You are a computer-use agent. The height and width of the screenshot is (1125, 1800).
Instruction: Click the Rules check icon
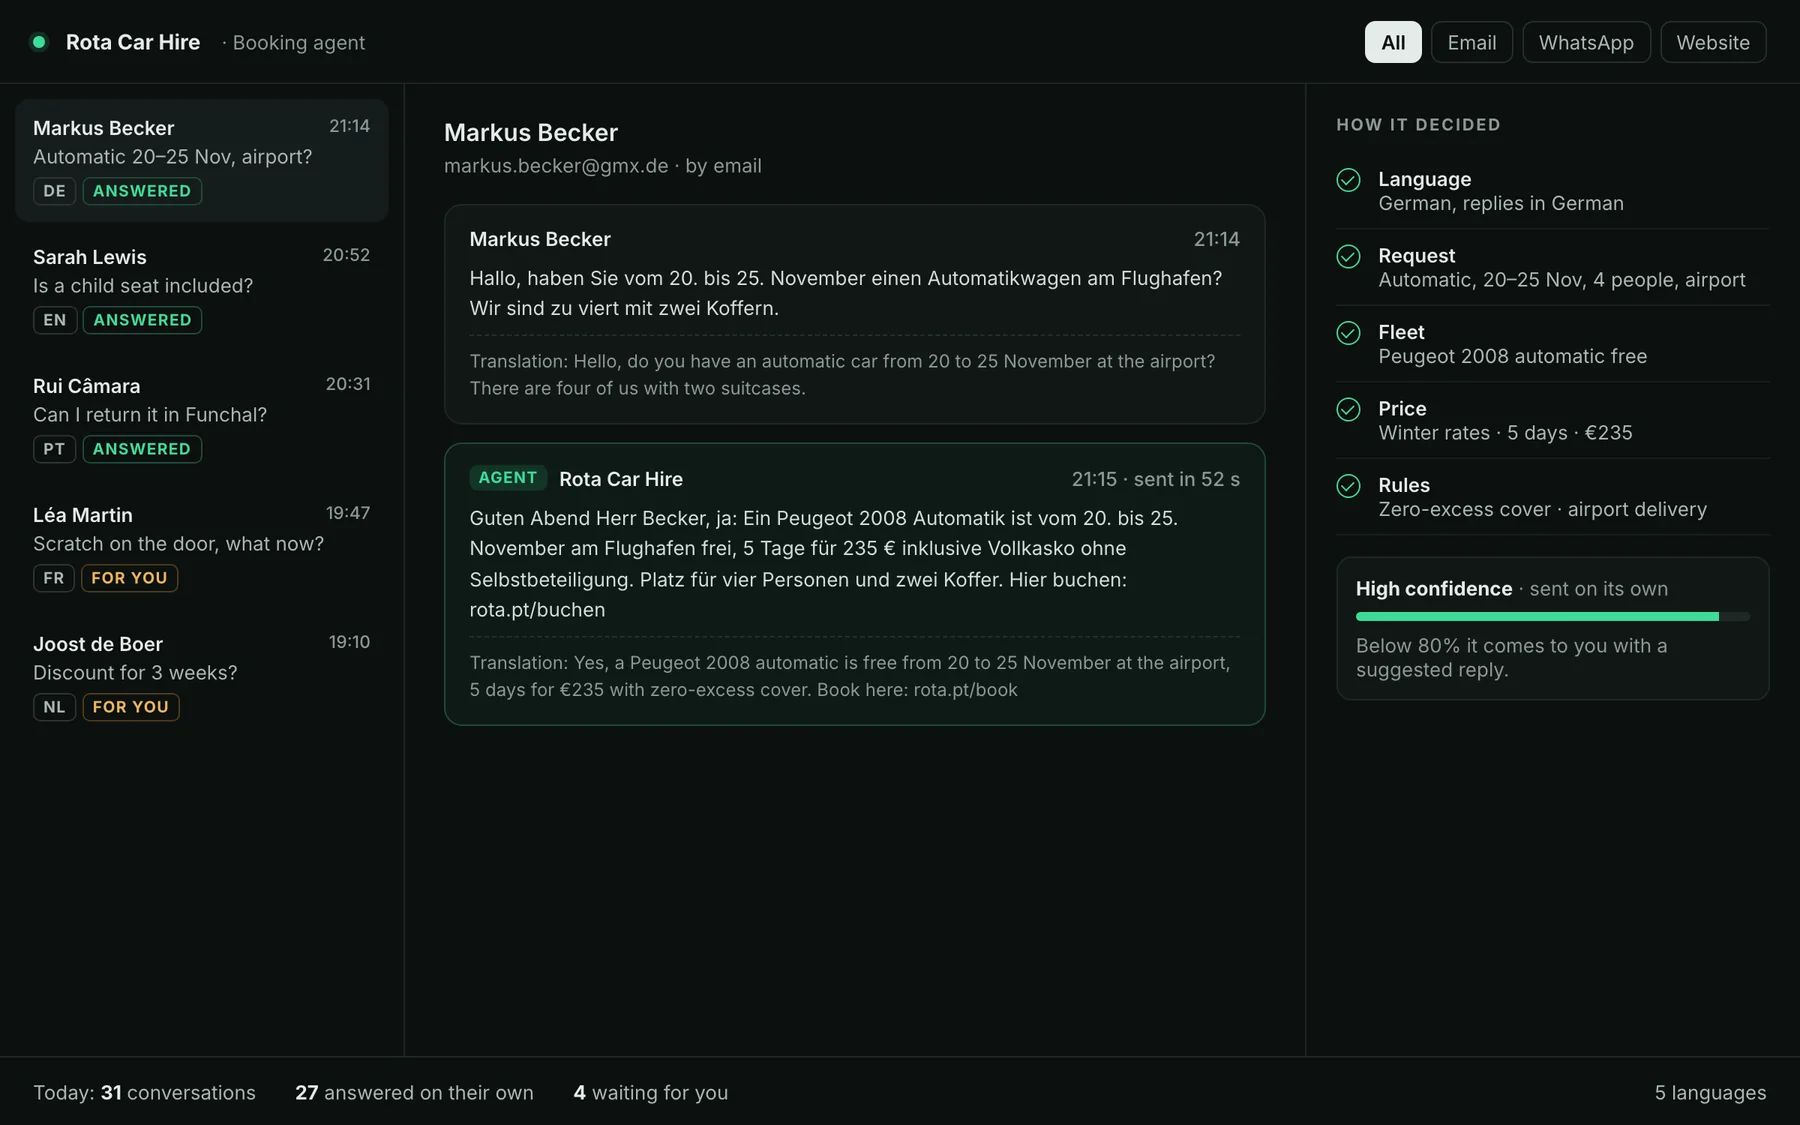(x=1348, y=486)
